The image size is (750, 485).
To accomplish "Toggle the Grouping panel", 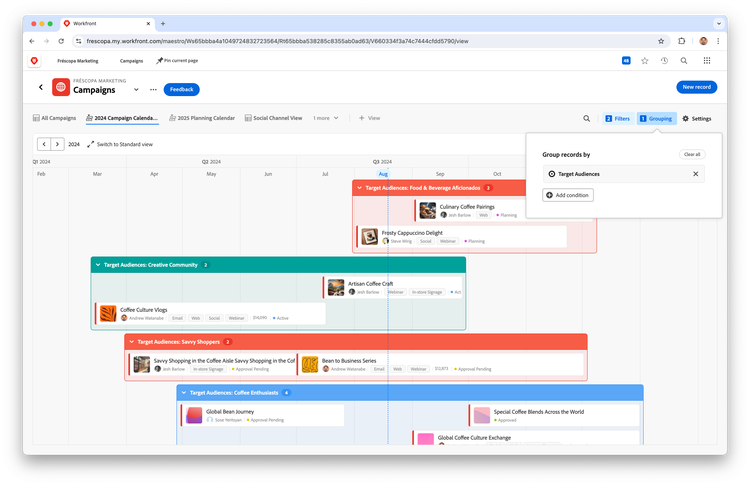I will point(656,118).
